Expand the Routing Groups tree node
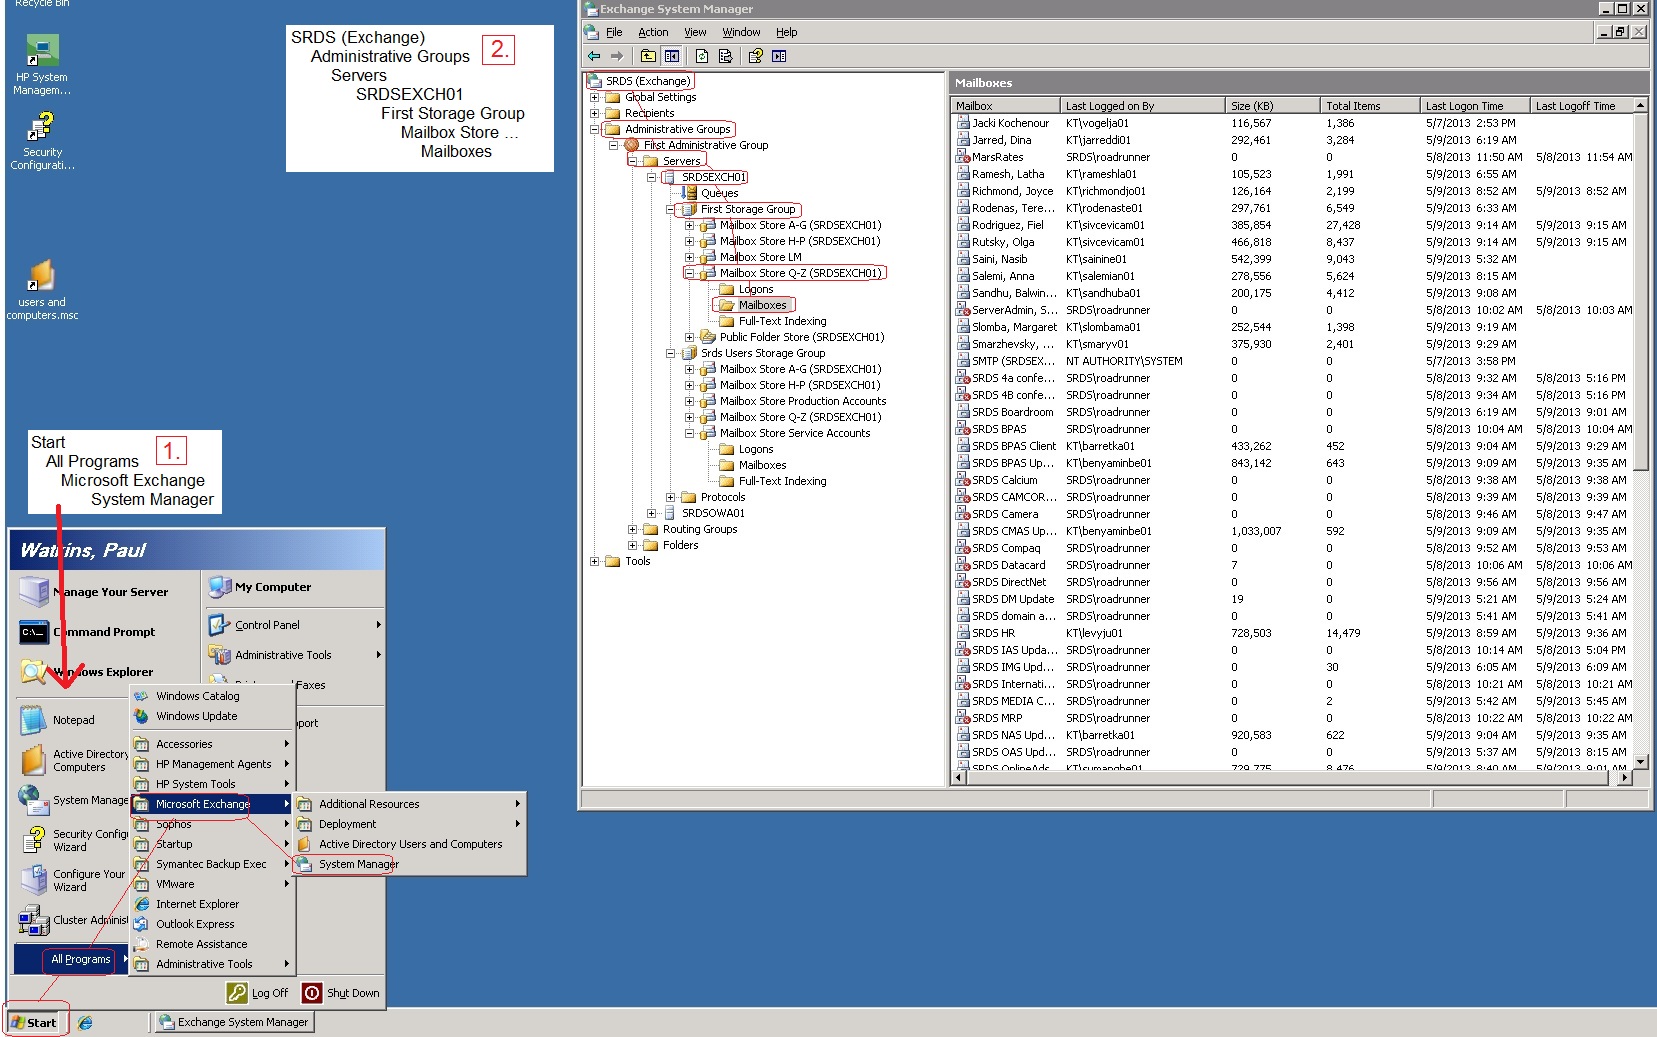This screenshot has width=1657, height=1037. click(632, 530)
